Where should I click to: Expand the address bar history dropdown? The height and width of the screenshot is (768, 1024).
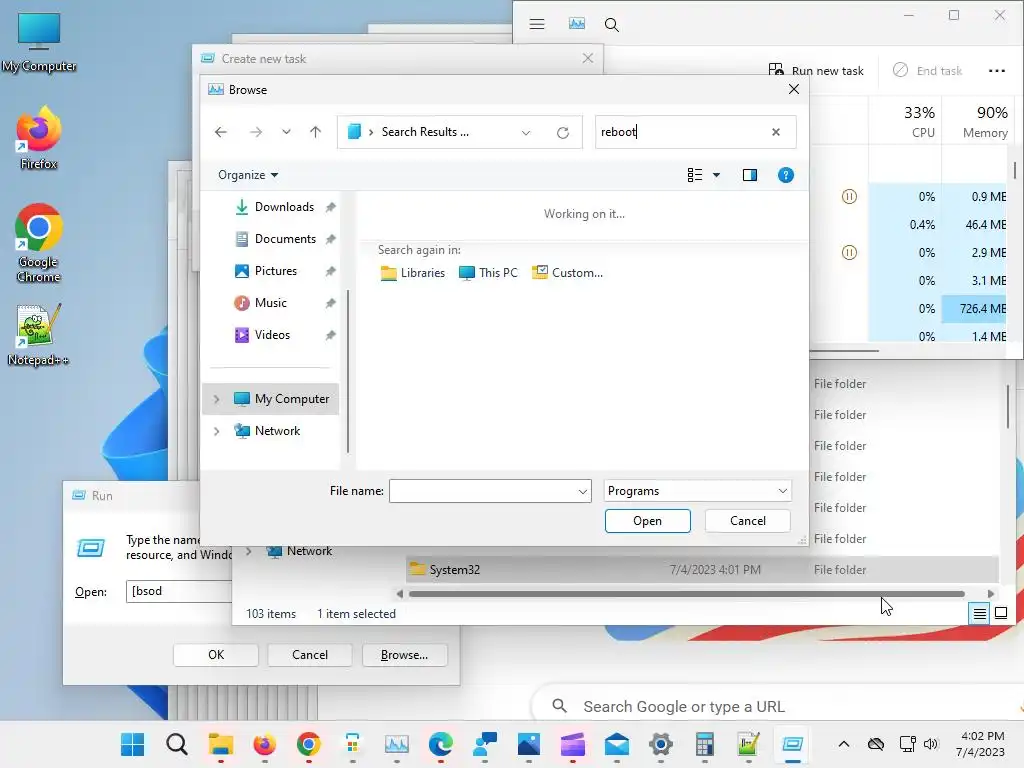526,133
